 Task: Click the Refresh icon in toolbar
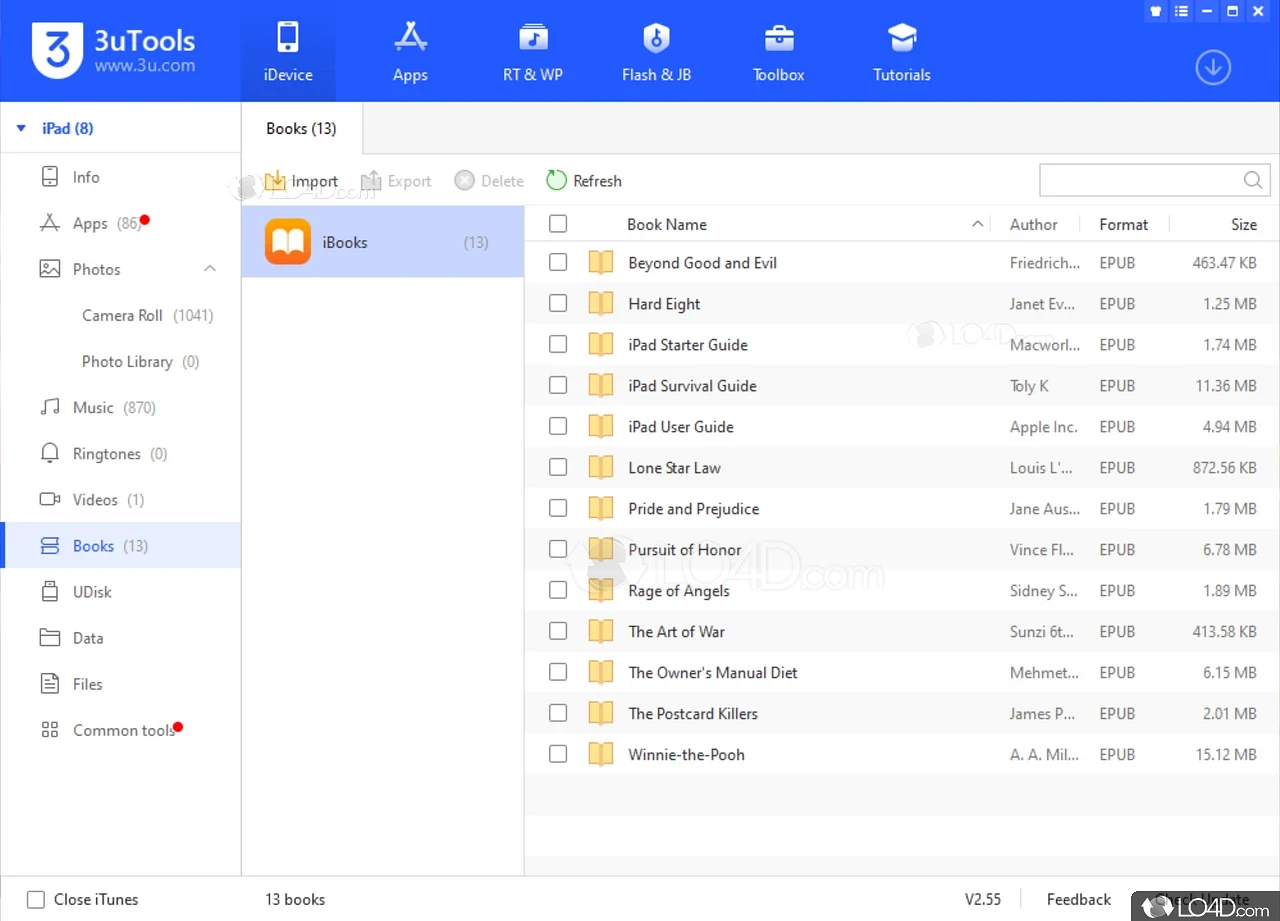click(557, 181)
